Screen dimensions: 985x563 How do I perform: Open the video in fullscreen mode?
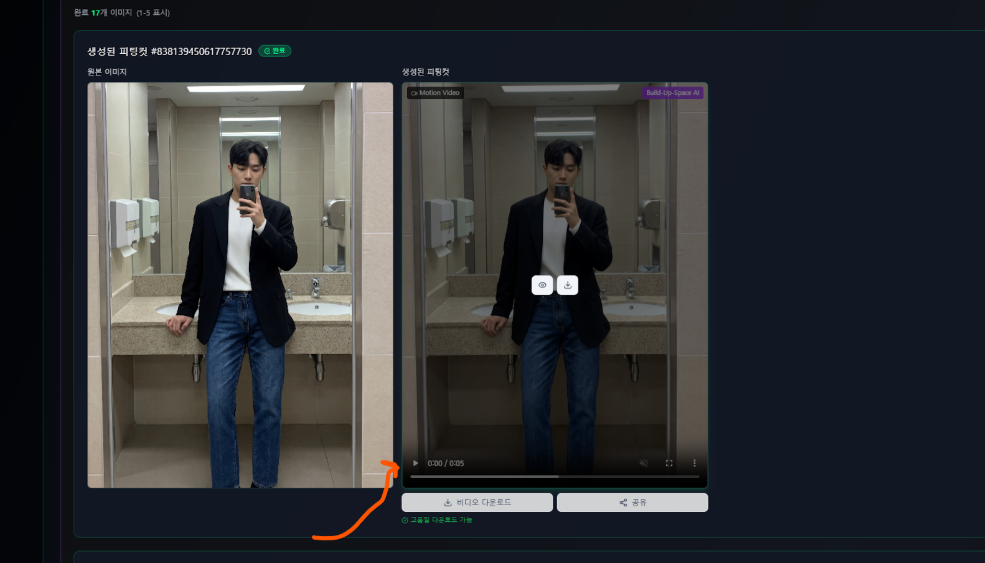coord(669,463)
